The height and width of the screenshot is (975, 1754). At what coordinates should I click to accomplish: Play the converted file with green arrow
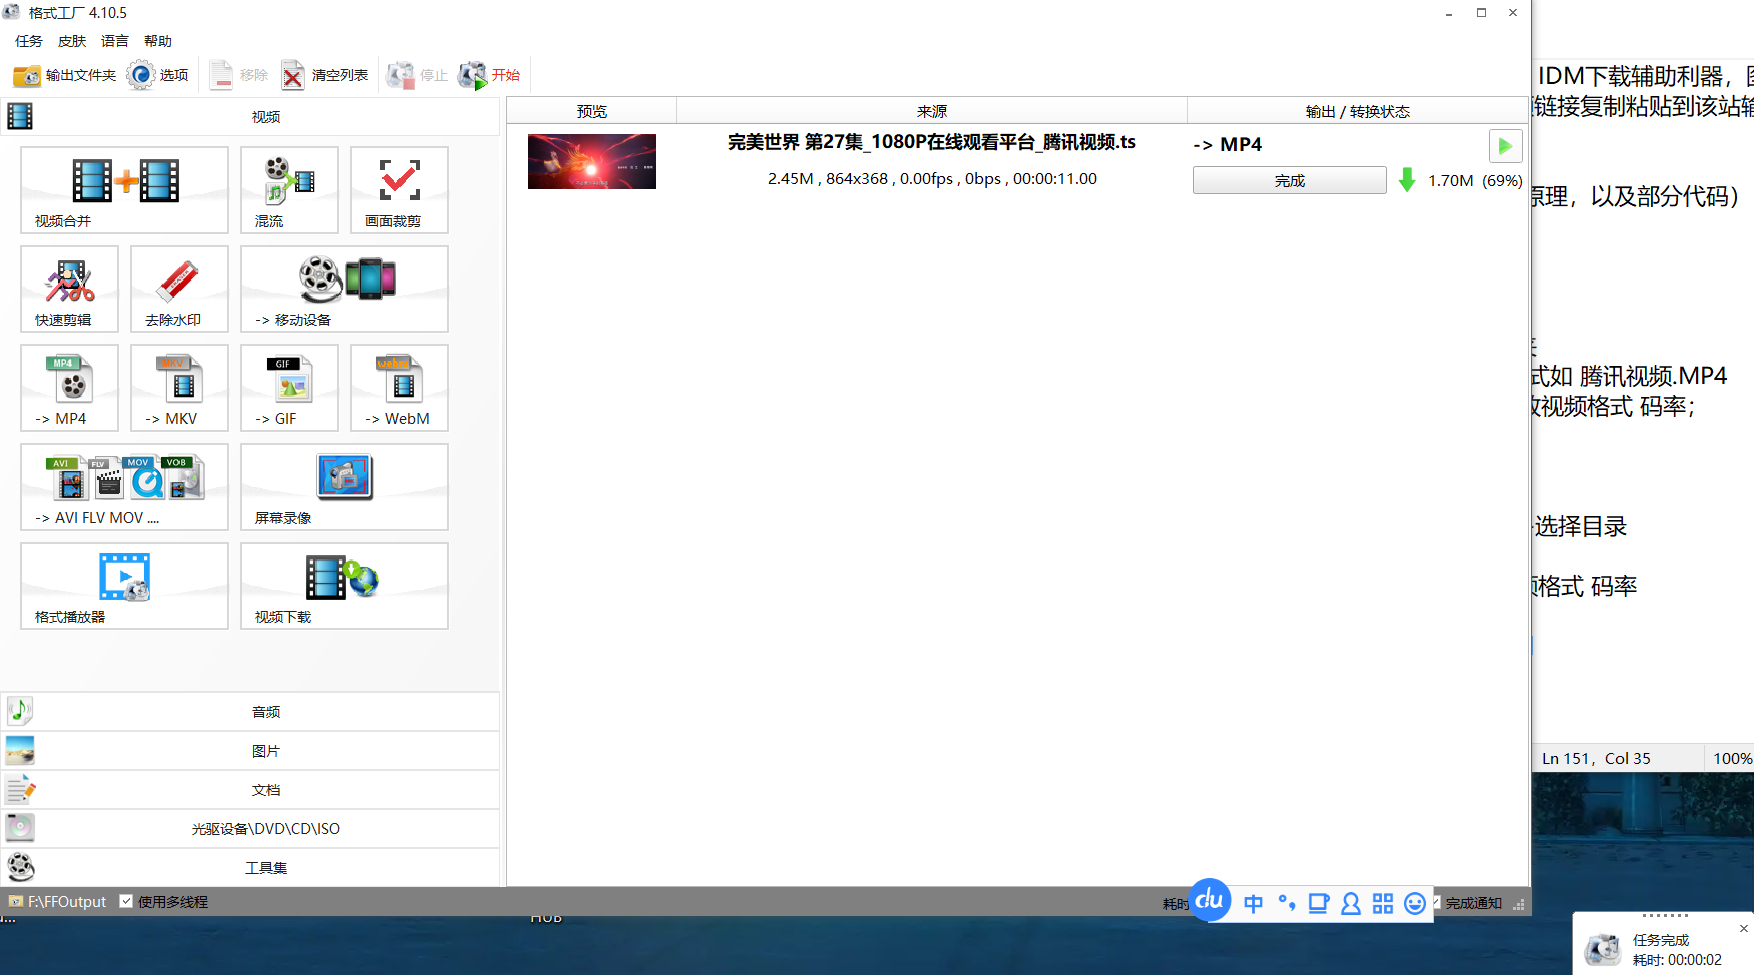[x=1505, y=146]
